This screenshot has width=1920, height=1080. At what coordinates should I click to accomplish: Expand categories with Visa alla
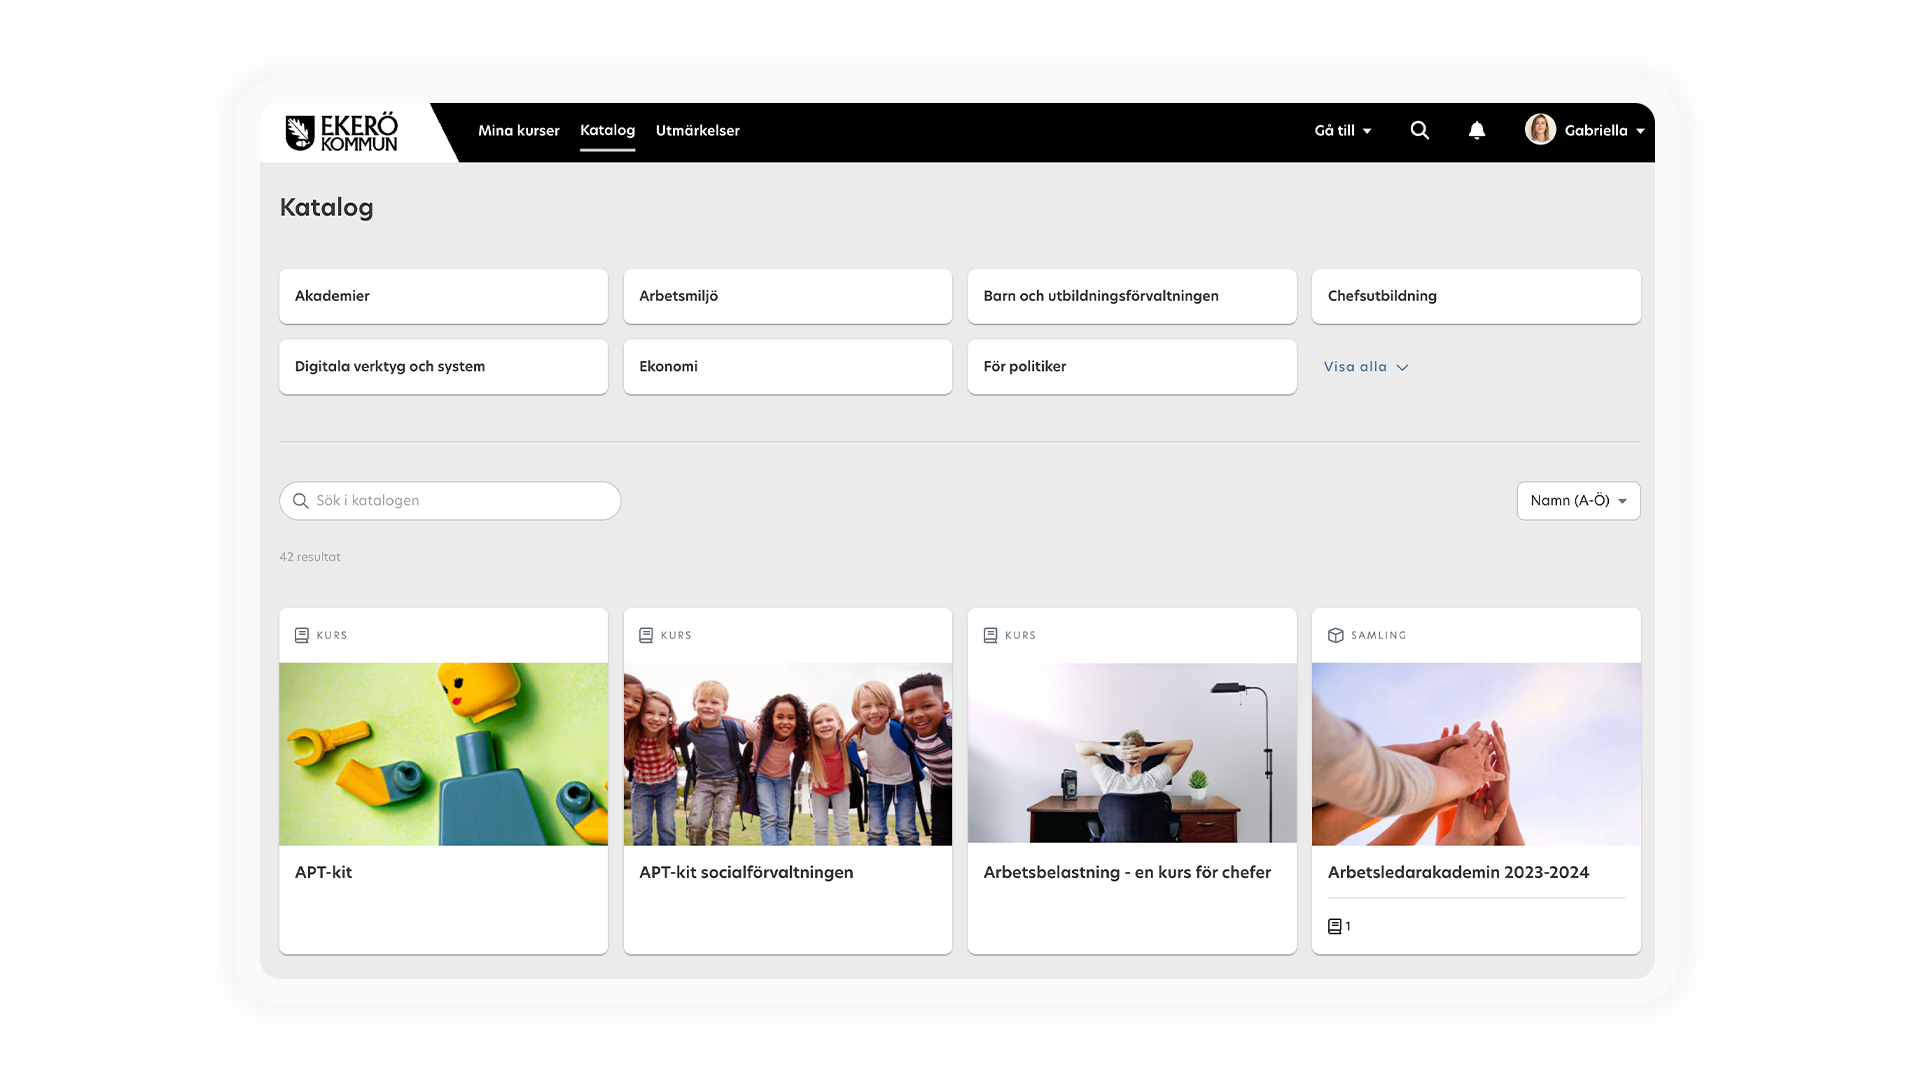click(1366, 367)
